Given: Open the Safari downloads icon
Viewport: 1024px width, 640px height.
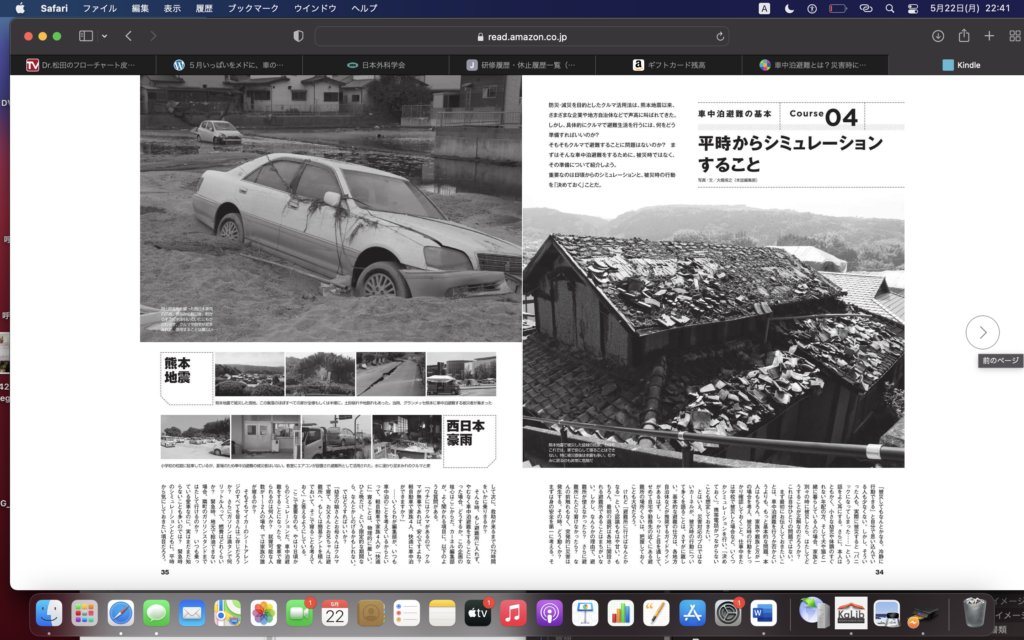Looking at the screenshot, I should [x=938, y=36].
